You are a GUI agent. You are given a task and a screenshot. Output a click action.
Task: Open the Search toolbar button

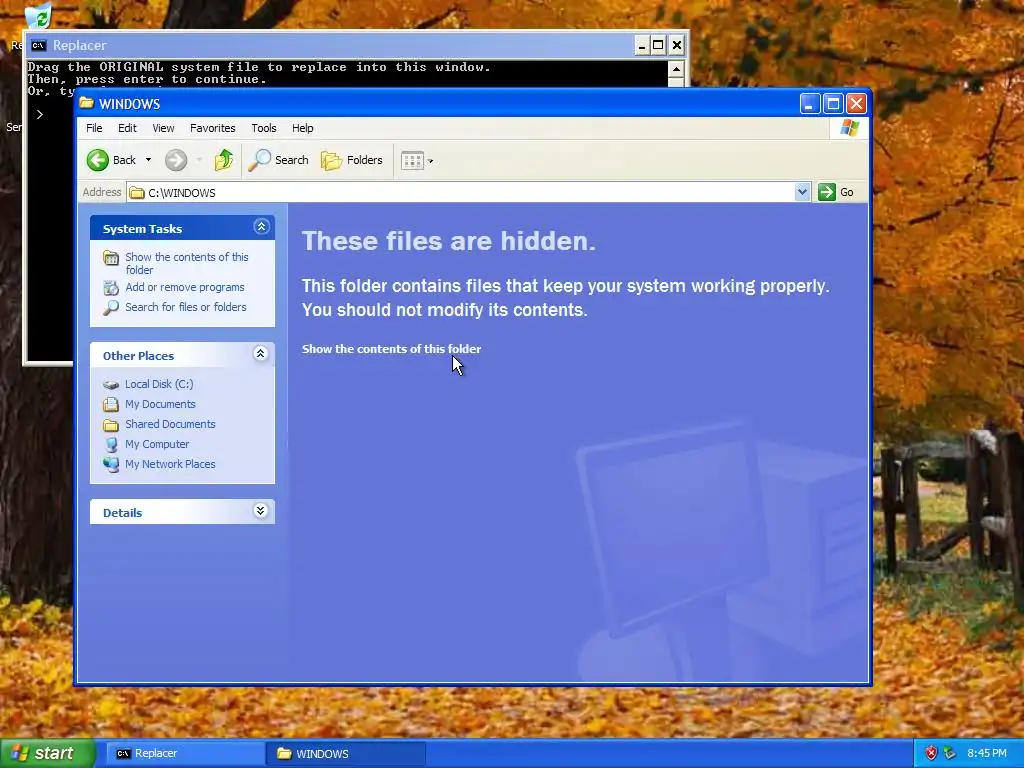(279, 160)
